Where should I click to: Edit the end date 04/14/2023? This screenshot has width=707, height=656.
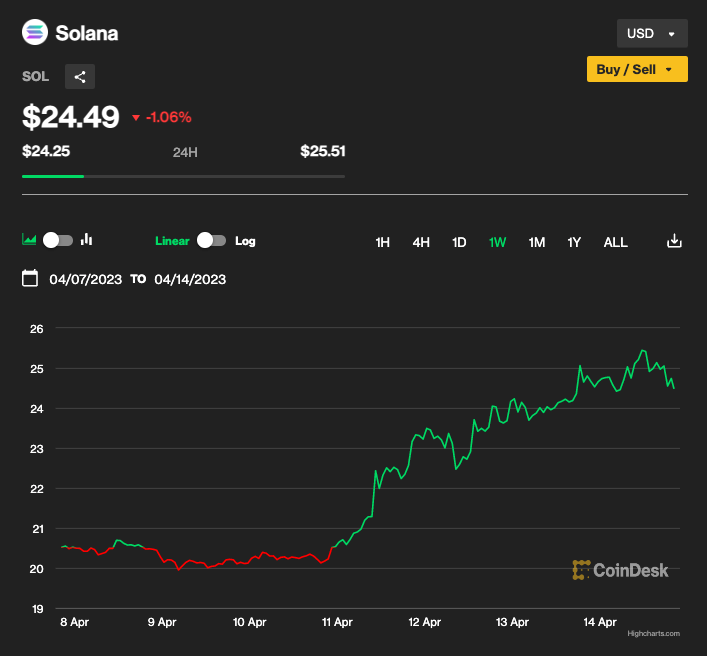tap(190, 279)
